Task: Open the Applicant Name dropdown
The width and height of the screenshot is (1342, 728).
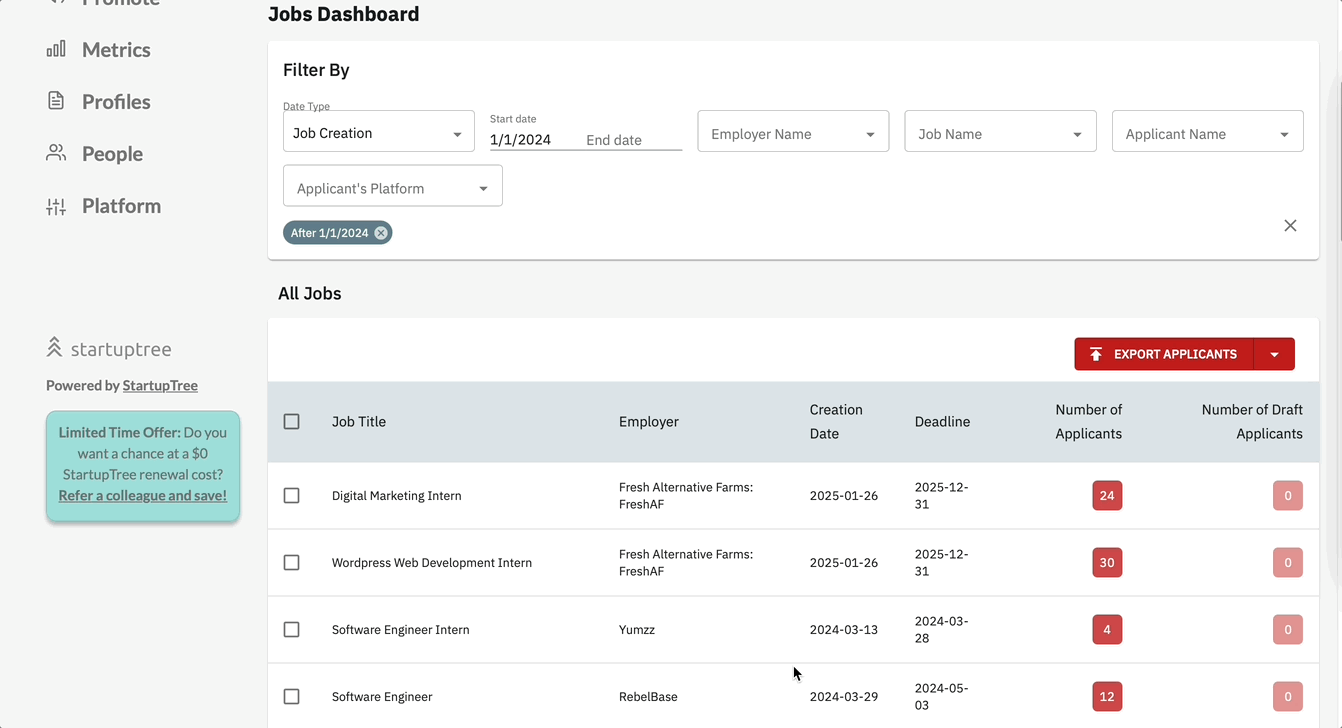Action: click(1207, 131)
